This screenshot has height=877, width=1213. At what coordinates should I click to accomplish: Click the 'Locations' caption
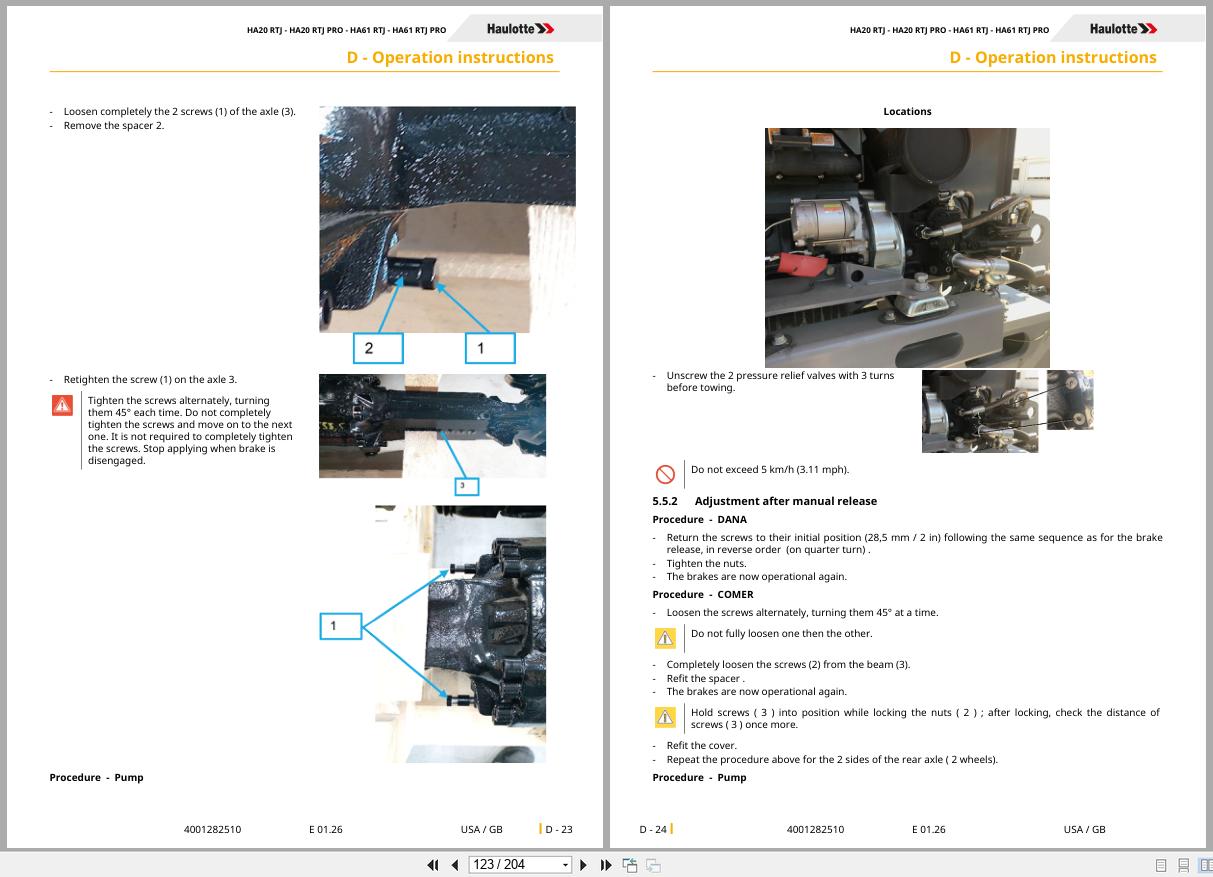click(907, 112)
